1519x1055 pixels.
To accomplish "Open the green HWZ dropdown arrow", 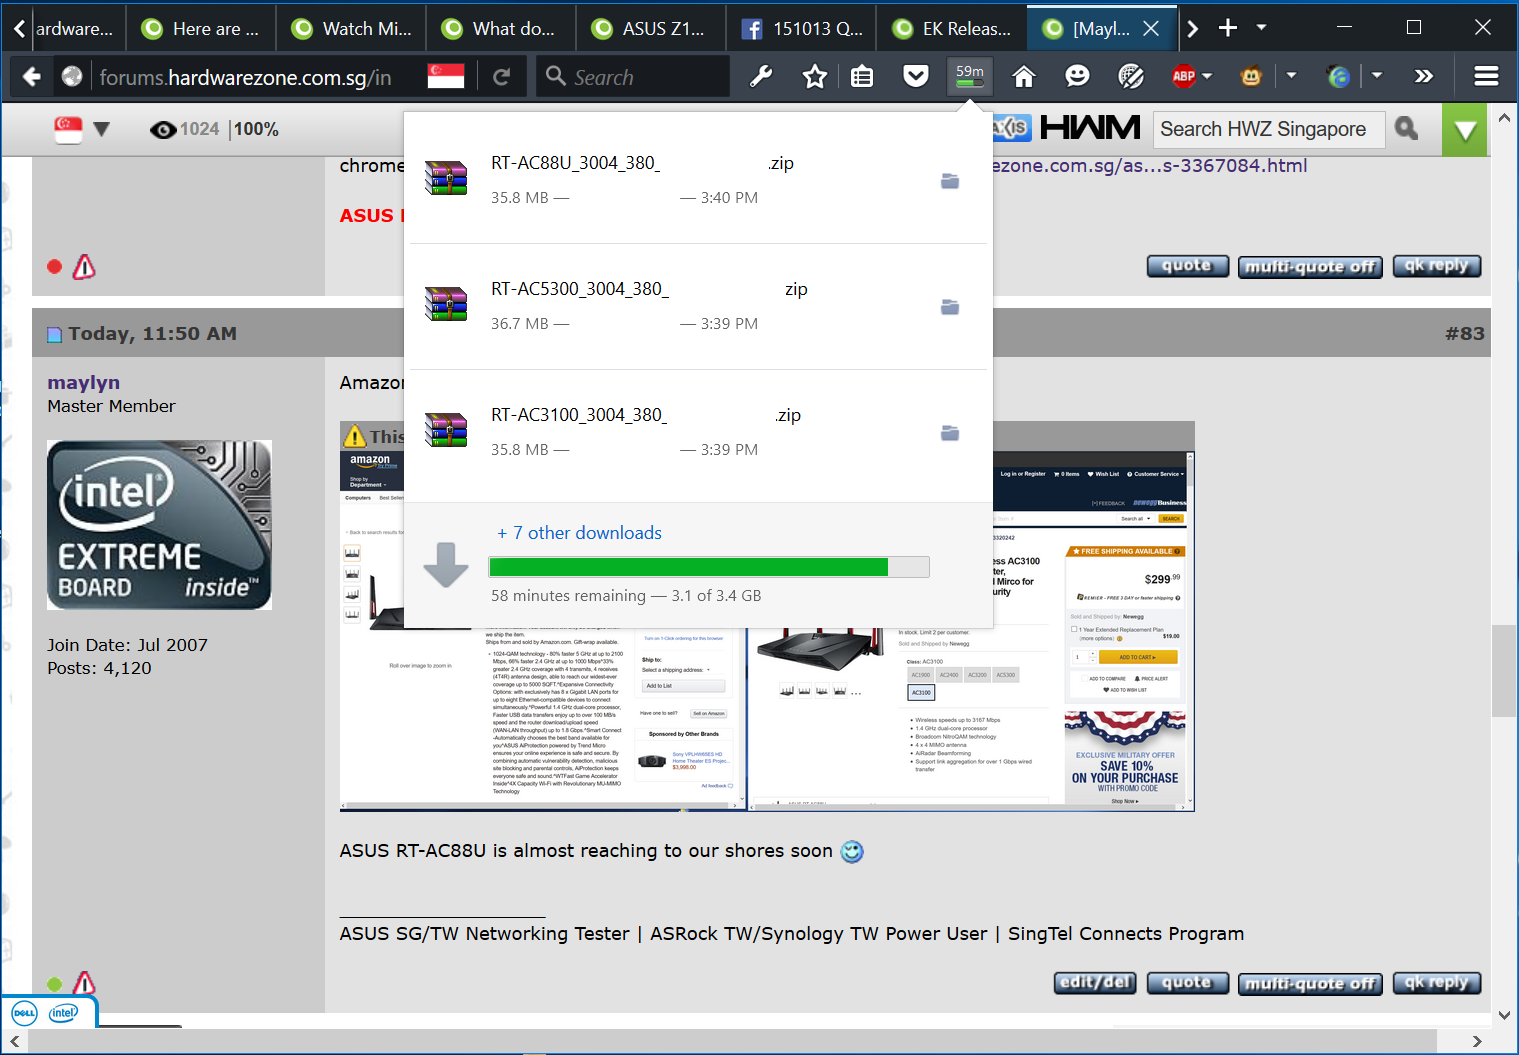I will (1464, 130).
